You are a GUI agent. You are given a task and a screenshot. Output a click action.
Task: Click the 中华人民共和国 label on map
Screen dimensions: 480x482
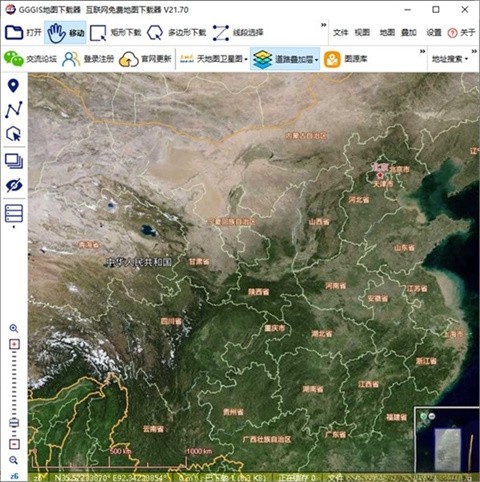click(138, 262)
